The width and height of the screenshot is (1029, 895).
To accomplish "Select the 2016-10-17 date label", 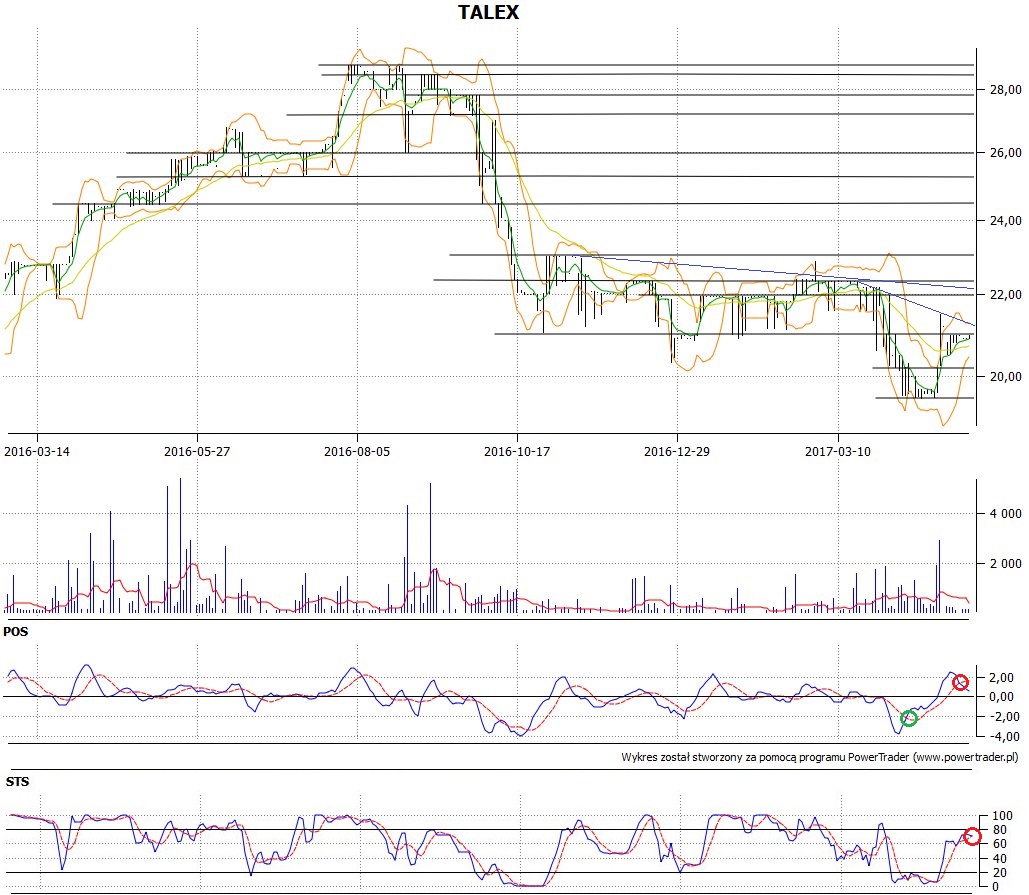I will (x=517, y=451).
